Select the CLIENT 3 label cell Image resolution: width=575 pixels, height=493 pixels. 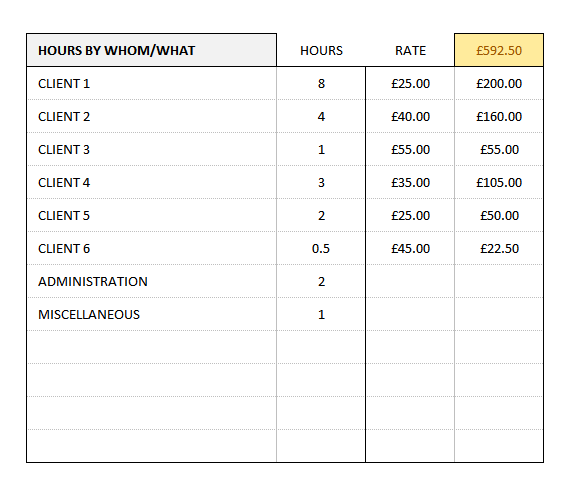pos(151,149)
